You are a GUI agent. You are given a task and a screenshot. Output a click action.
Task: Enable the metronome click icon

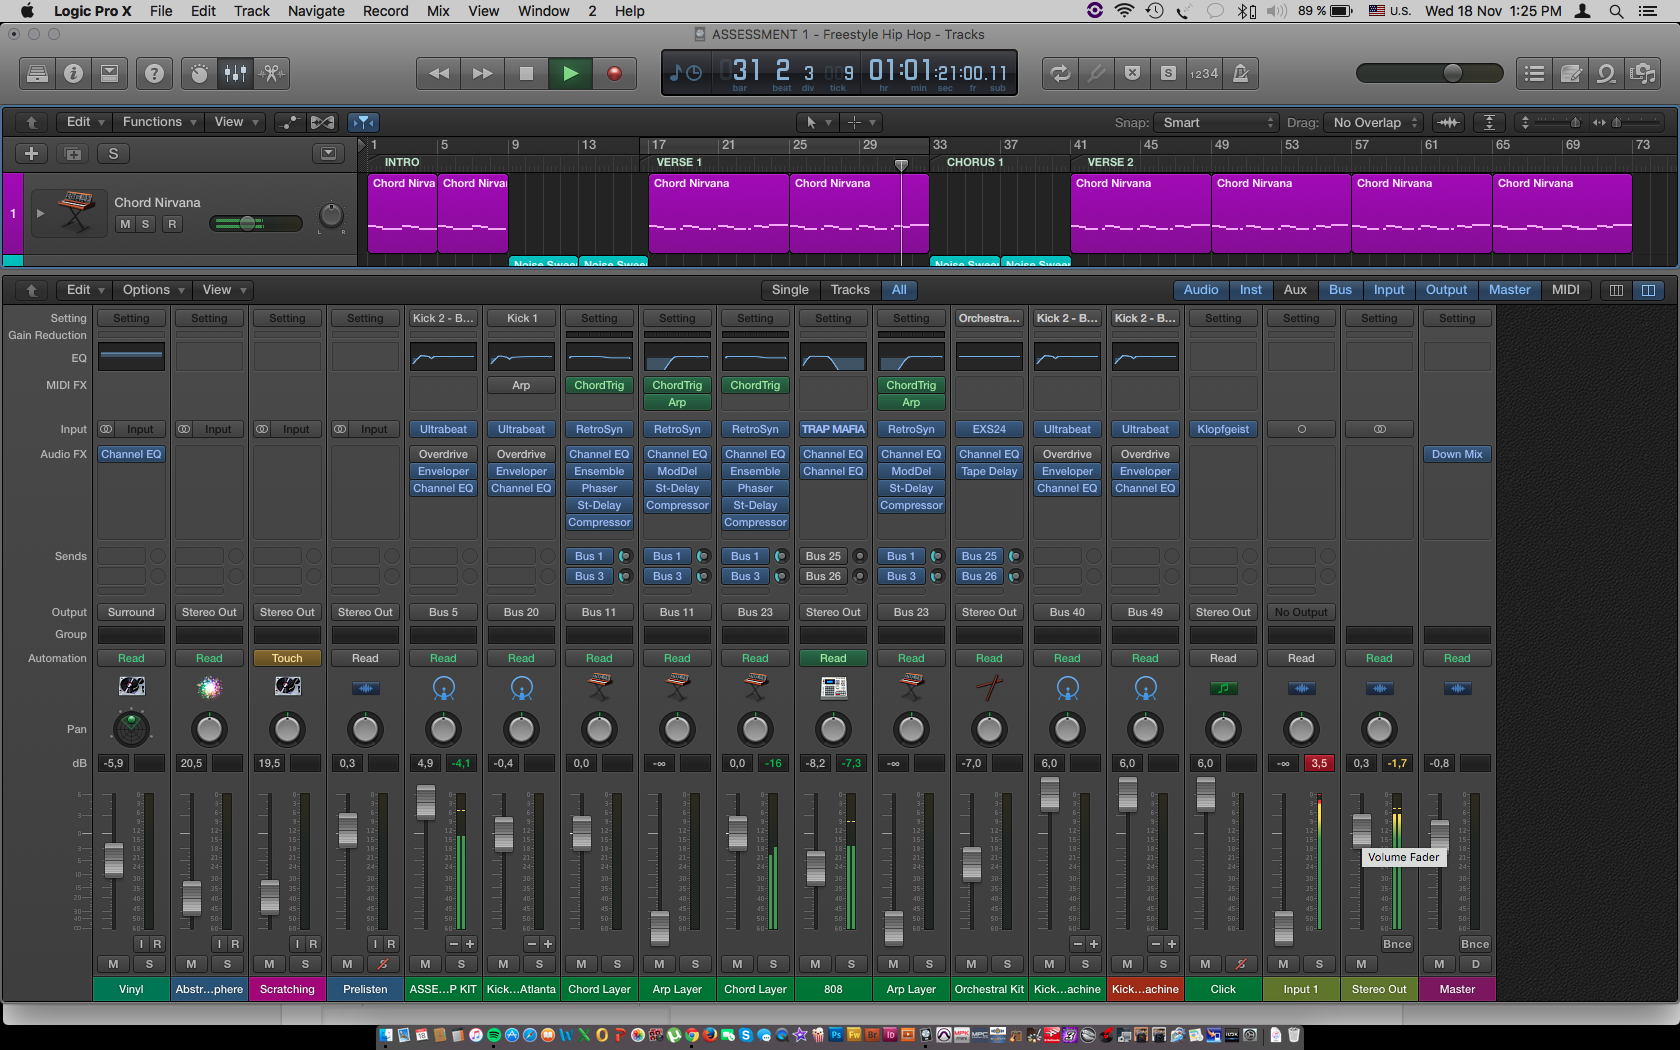point(1240,73)
